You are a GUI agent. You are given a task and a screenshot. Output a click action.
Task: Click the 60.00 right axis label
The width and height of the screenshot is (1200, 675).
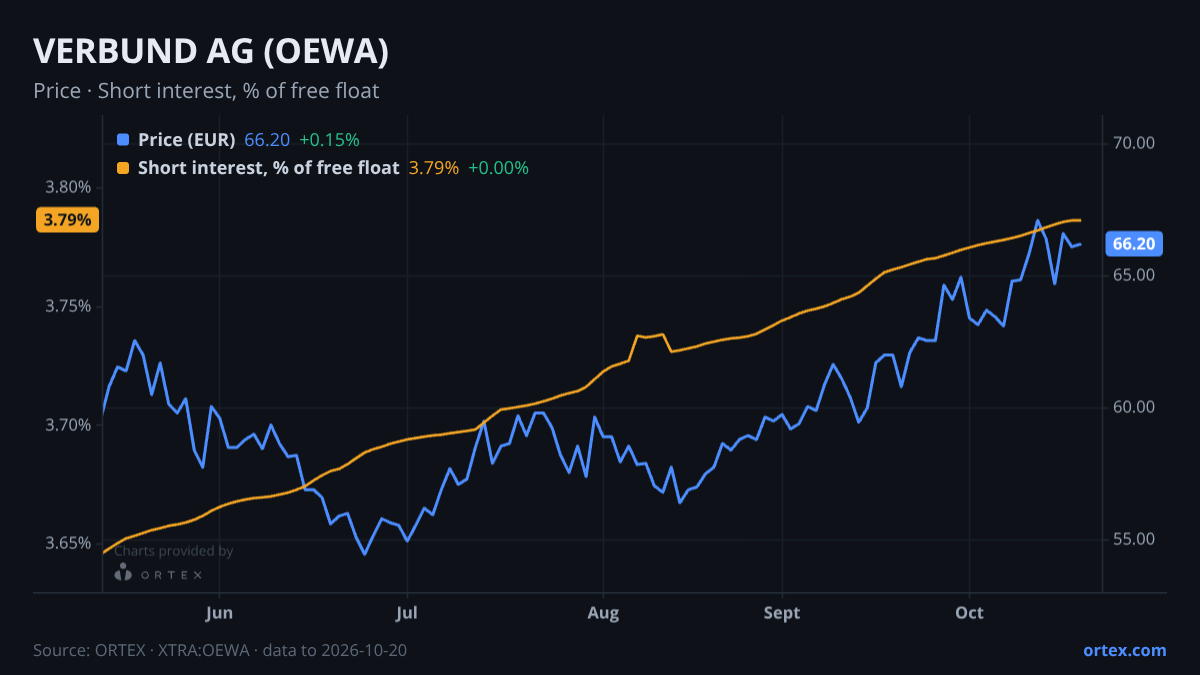pyautogui.click(x=1133, y=407)
